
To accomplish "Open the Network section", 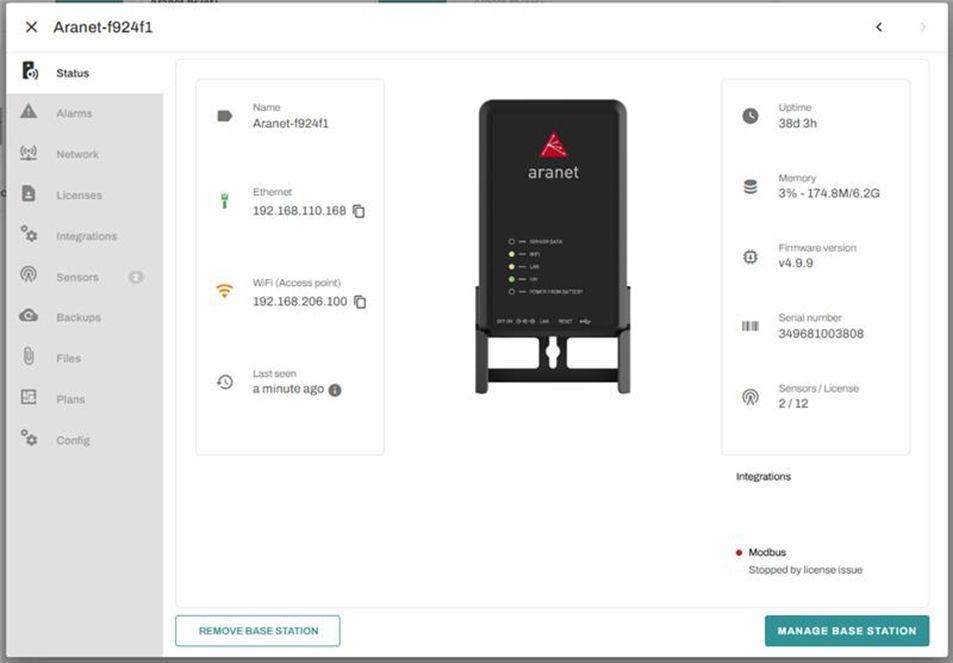I will [x=77, y=154].
